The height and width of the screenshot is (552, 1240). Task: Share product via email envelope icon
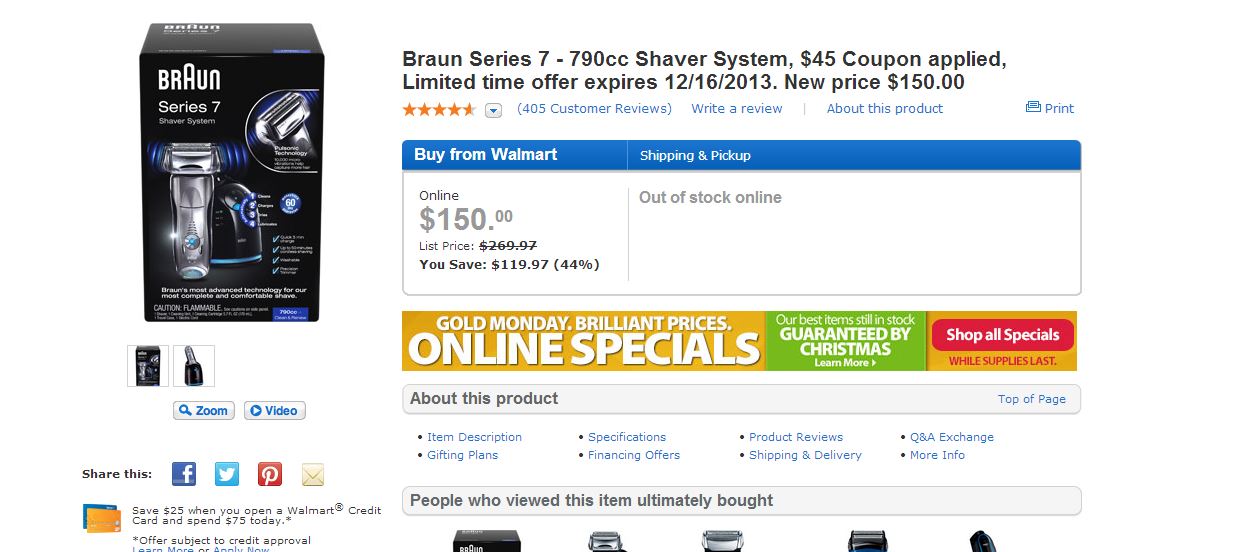click(313, 474)
